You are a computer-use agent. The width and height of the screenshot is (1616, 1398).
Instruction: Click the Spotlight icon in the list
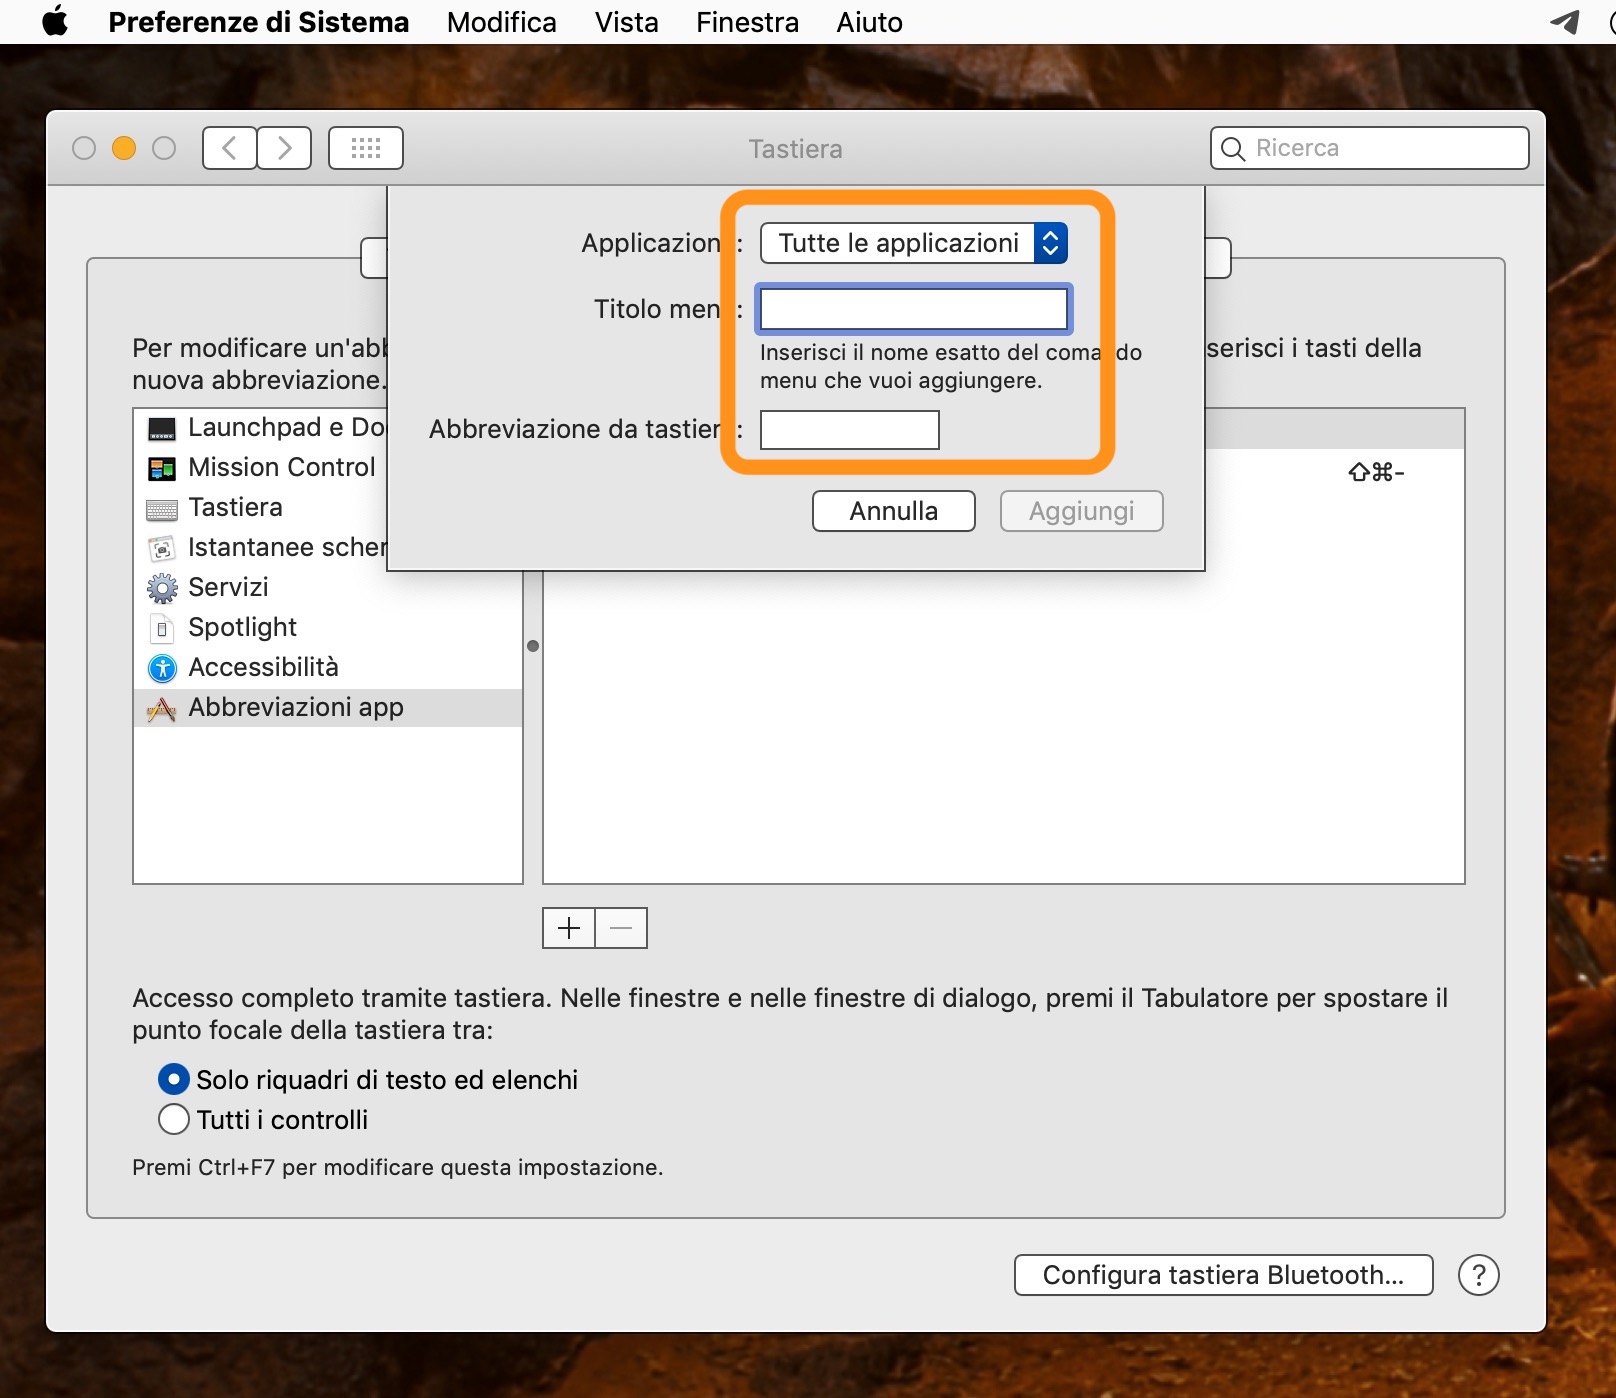[x=162, y=628]
